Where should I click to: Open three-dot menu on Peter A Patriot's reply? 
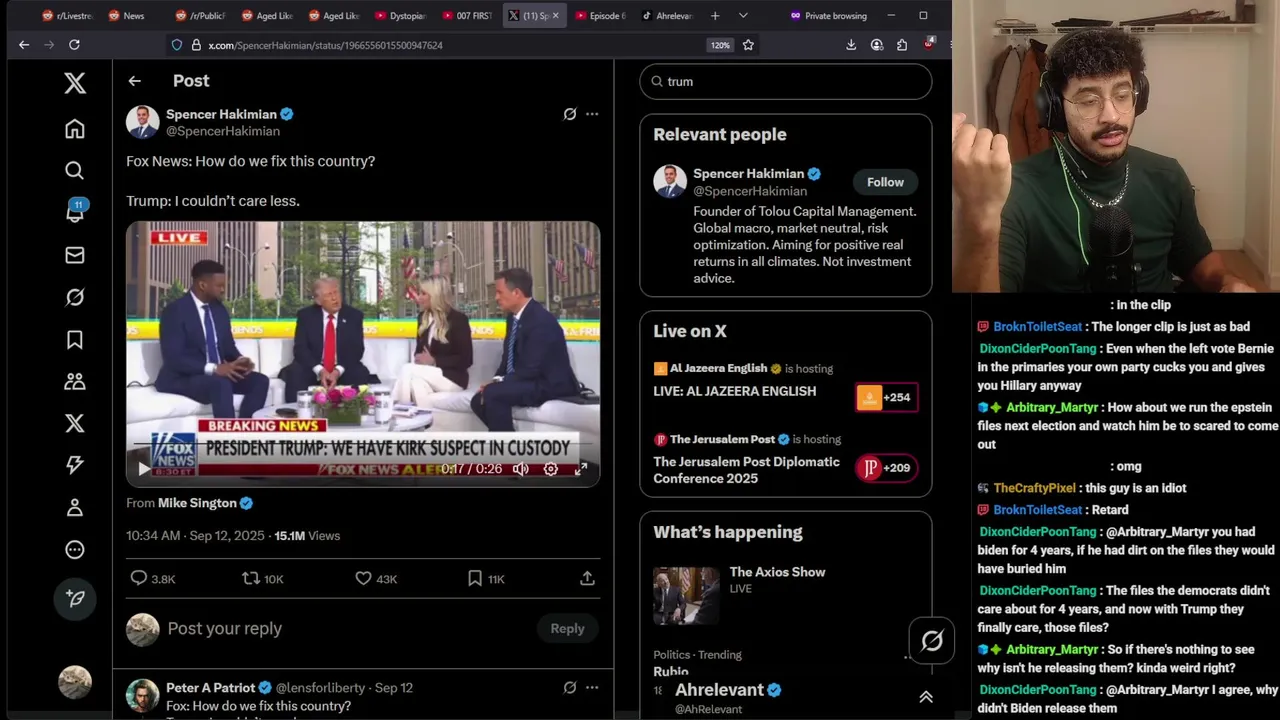[x=592, y=688]
